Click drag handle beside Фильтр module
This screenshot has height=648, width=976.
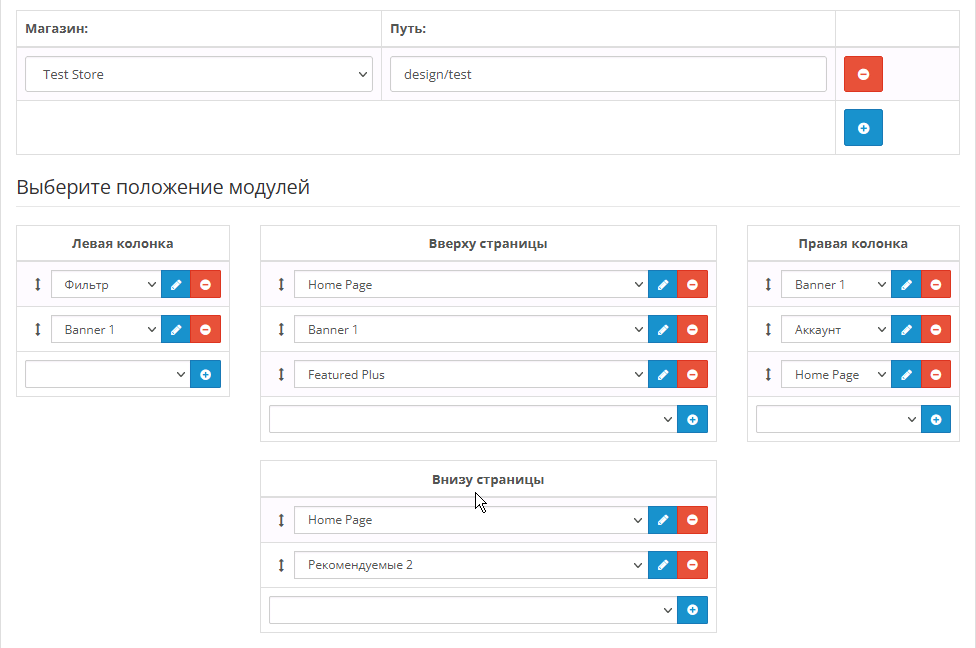click(x=38, y=285)
